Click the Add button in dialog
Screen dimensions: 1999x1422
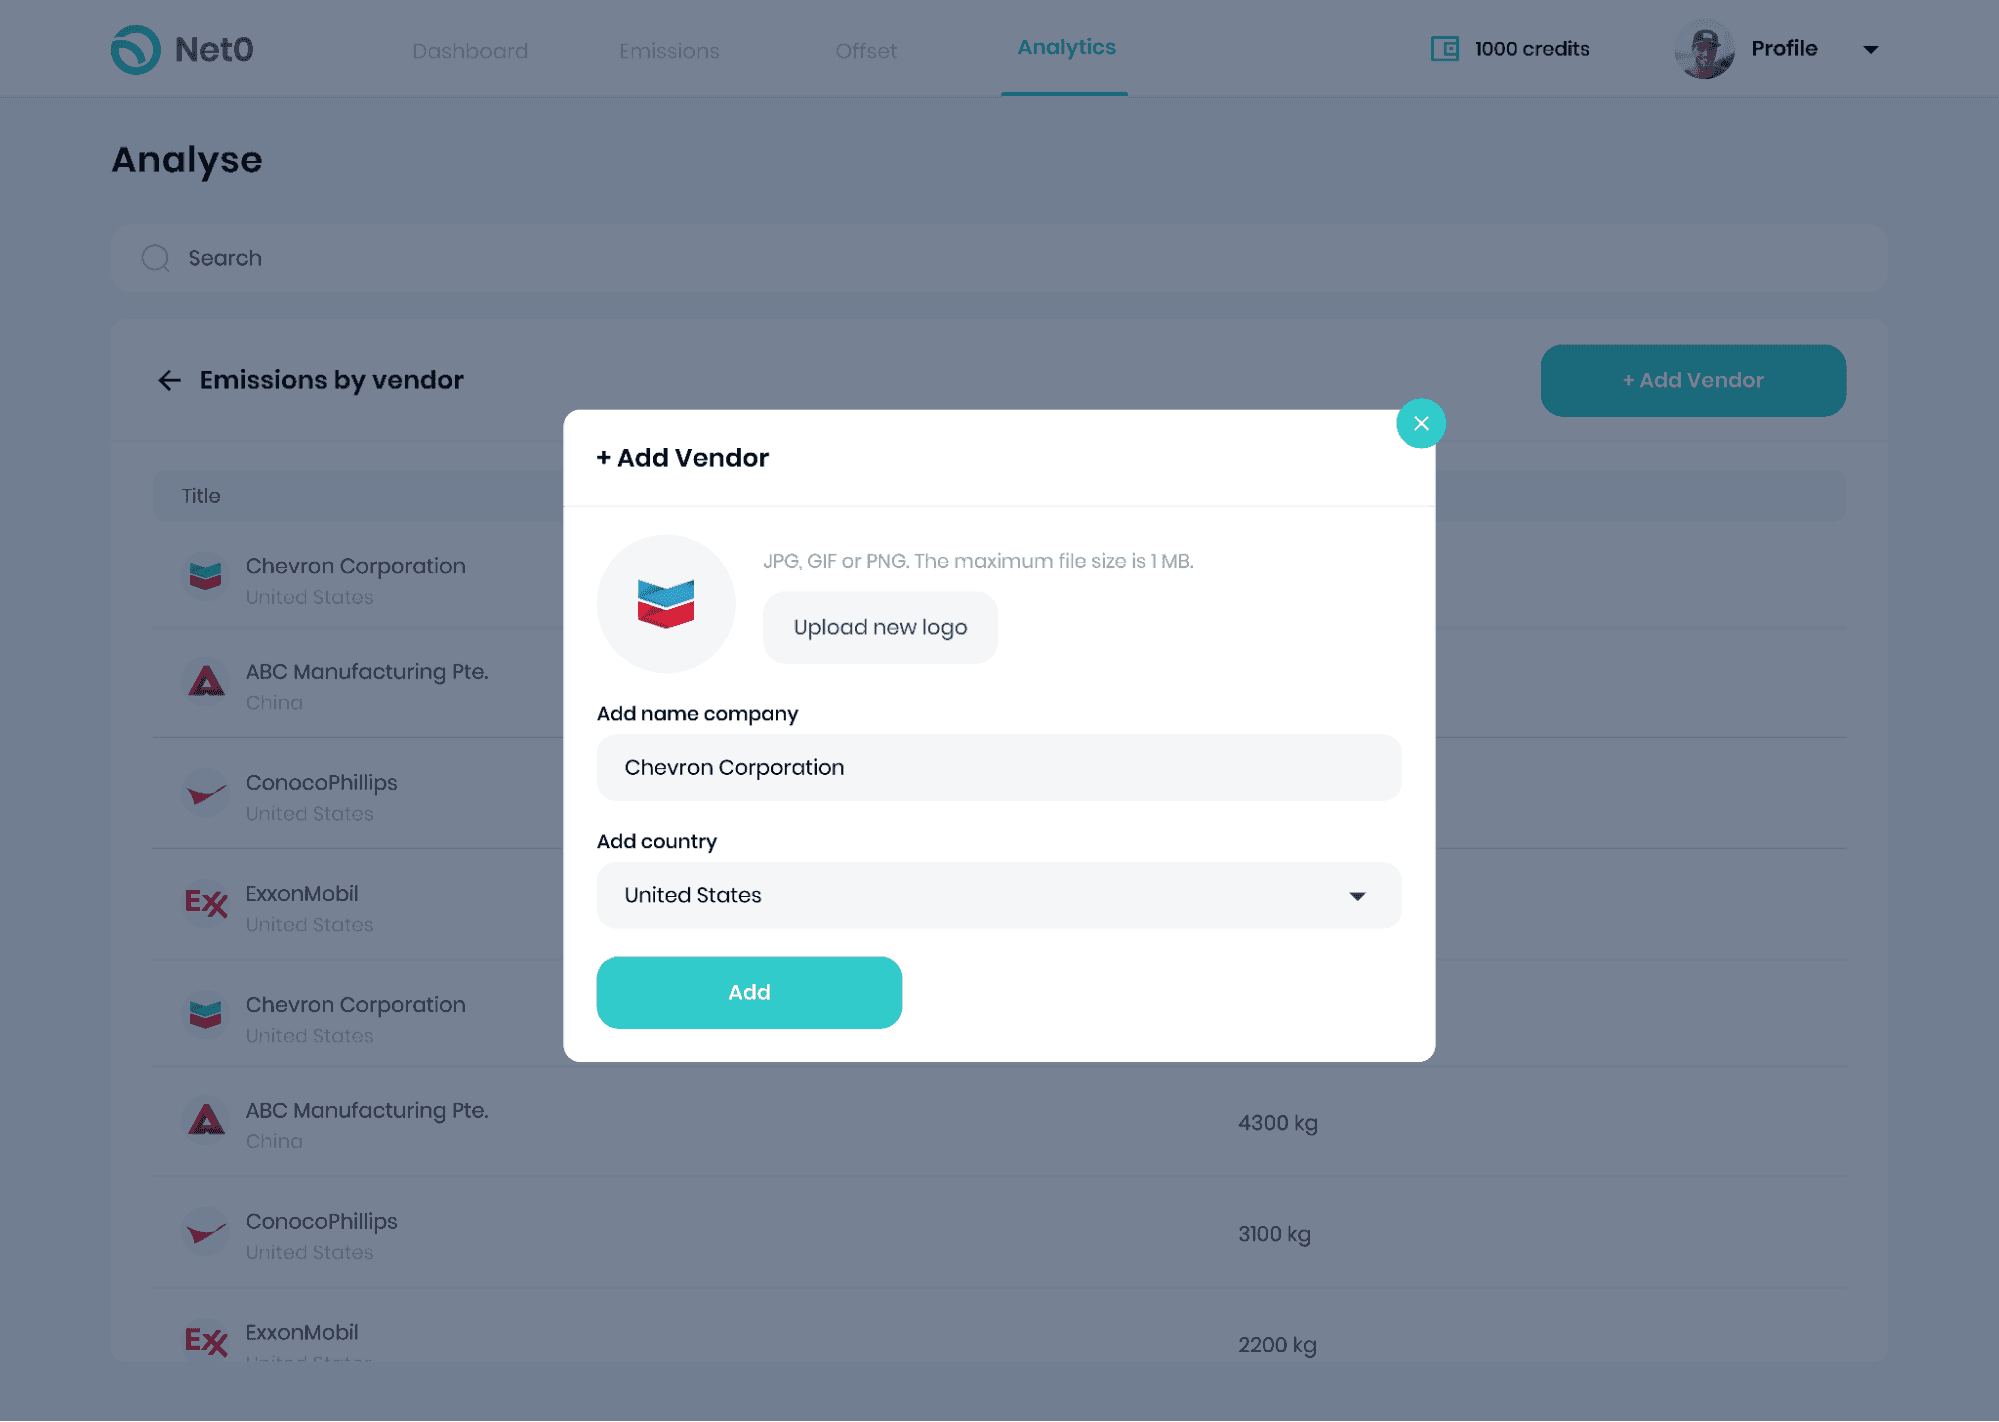(x=749, y=992)
